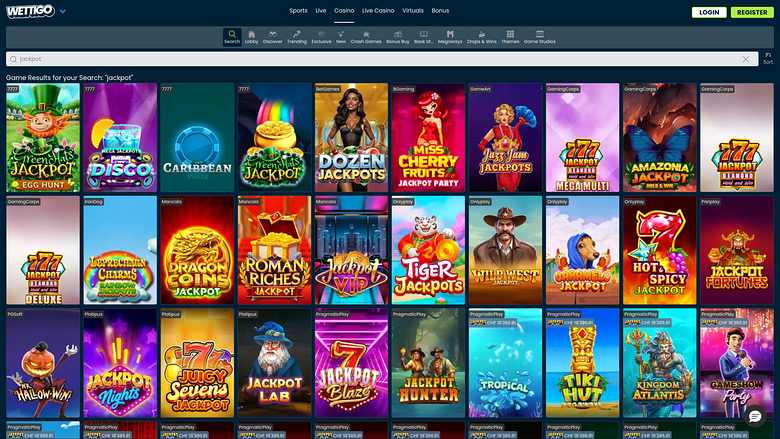Click the REGISTER button
The image size is (780, 439).
pyautogui.click(x=752, y=12)
